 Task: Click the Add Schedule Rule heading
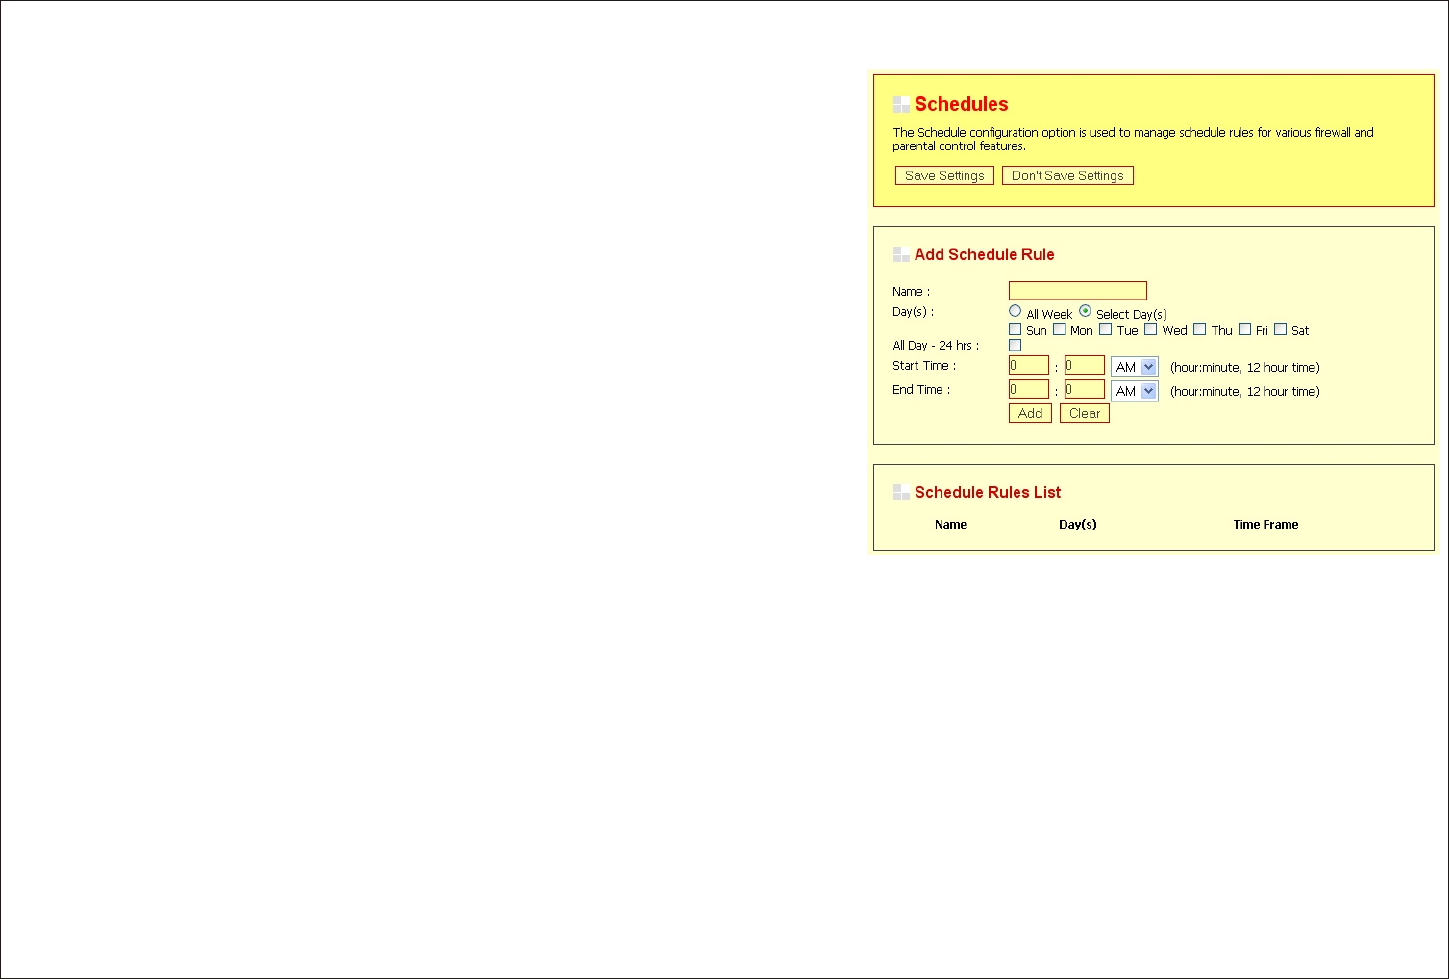click(985, 254)
